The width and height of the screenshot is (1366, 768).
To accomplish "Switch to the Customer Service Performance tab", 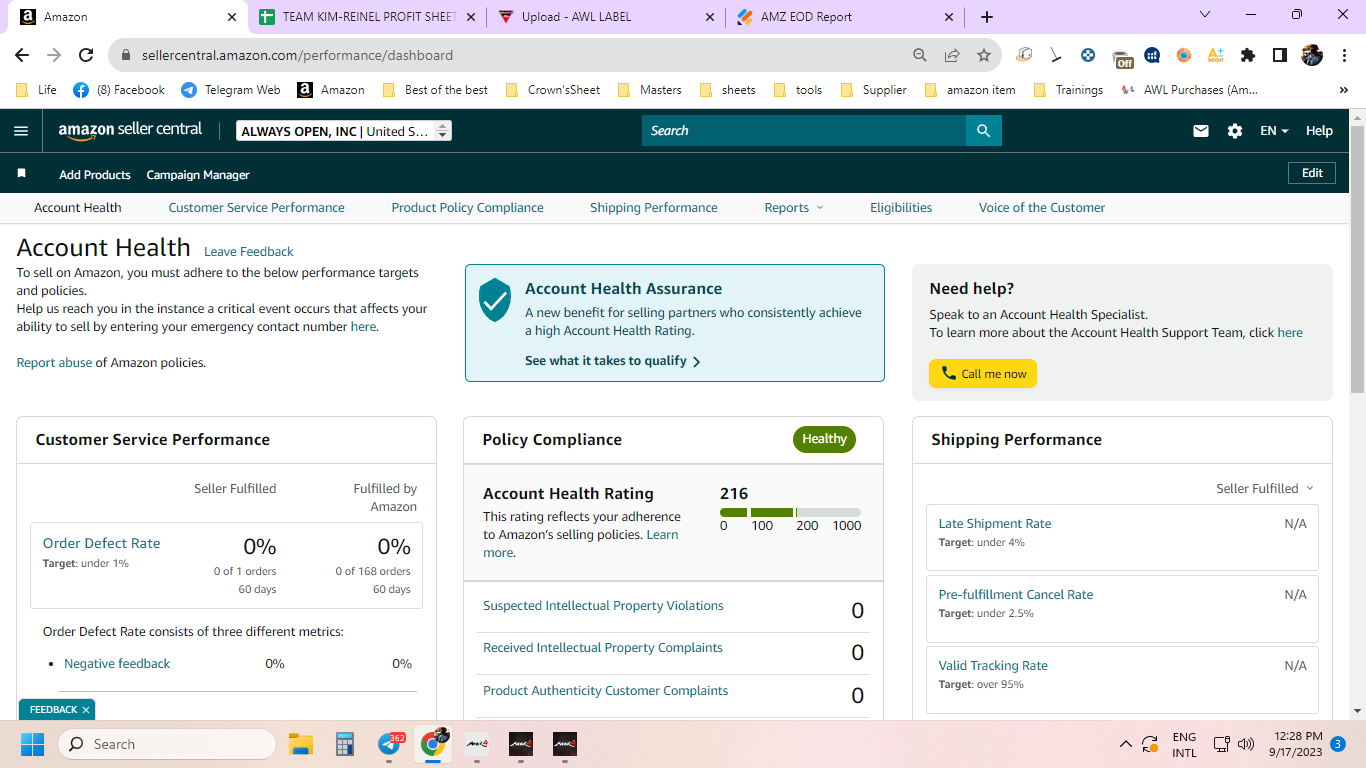I will (256, 208).
